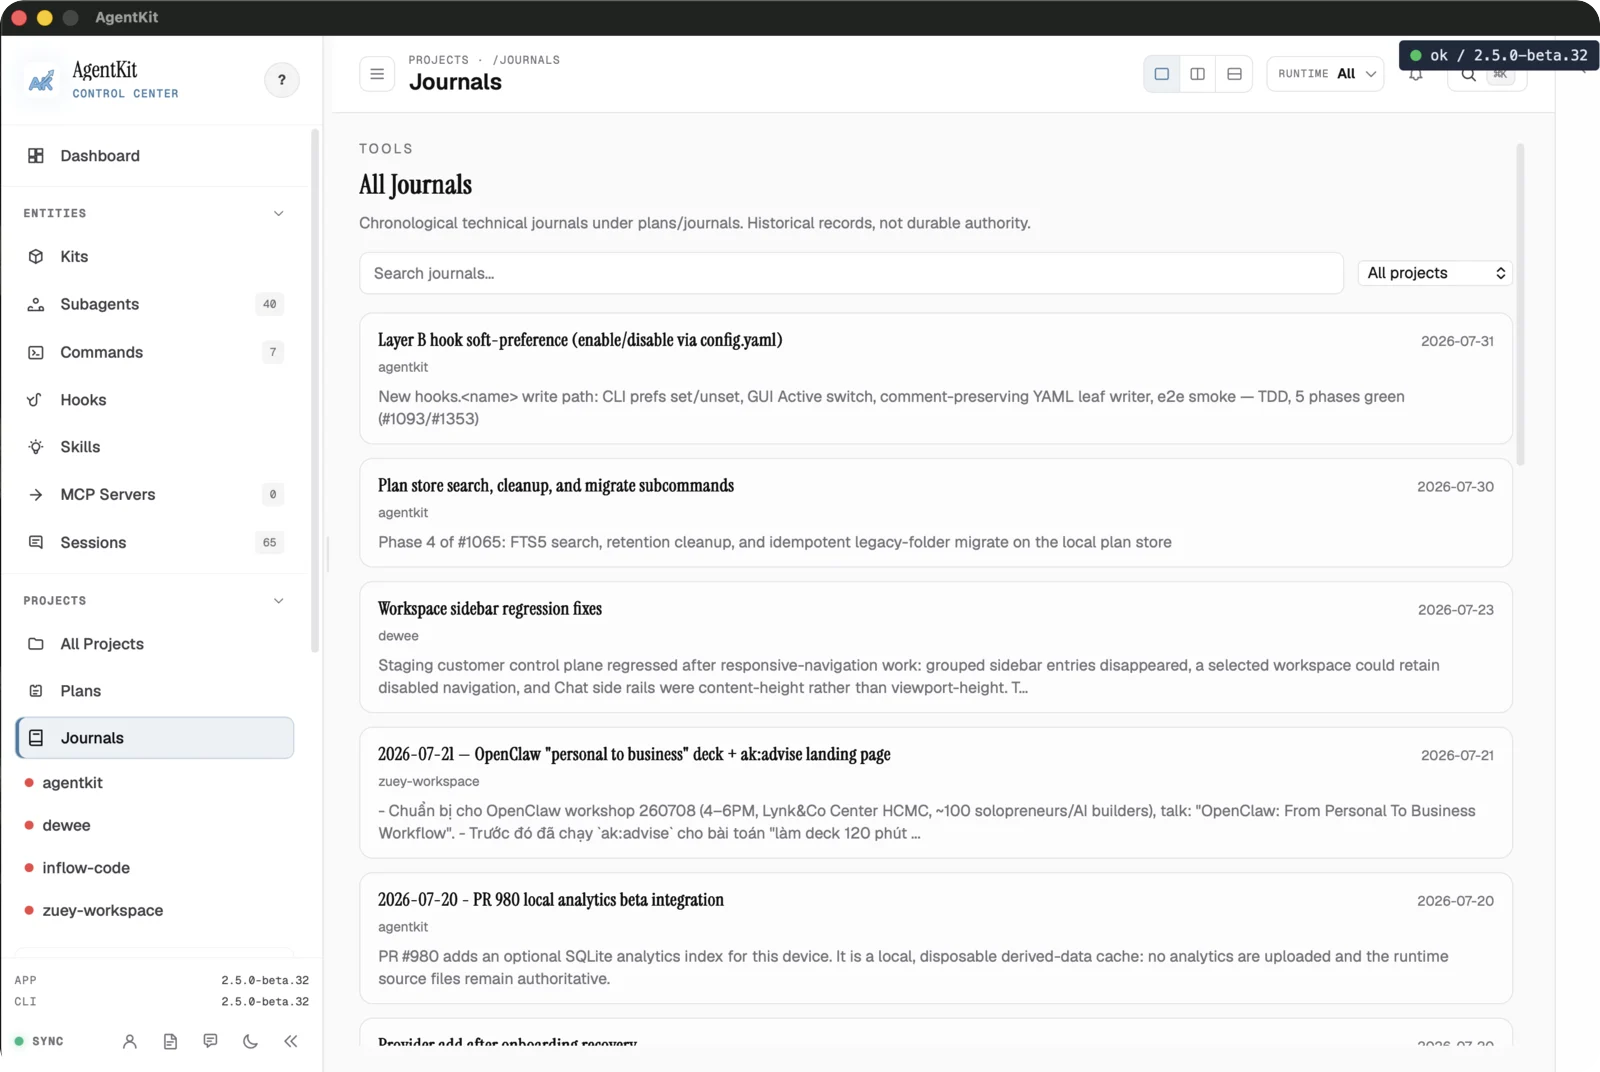Open the document icon in sidebar footer
This screenshot has height=1072, width=1600.
(x=170, y=1042)
